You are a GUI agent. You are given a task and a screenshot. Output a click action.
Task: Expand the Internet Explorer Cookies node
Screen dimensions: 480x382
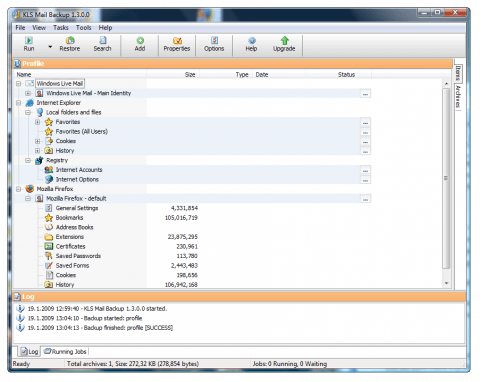tap(38, 141)
